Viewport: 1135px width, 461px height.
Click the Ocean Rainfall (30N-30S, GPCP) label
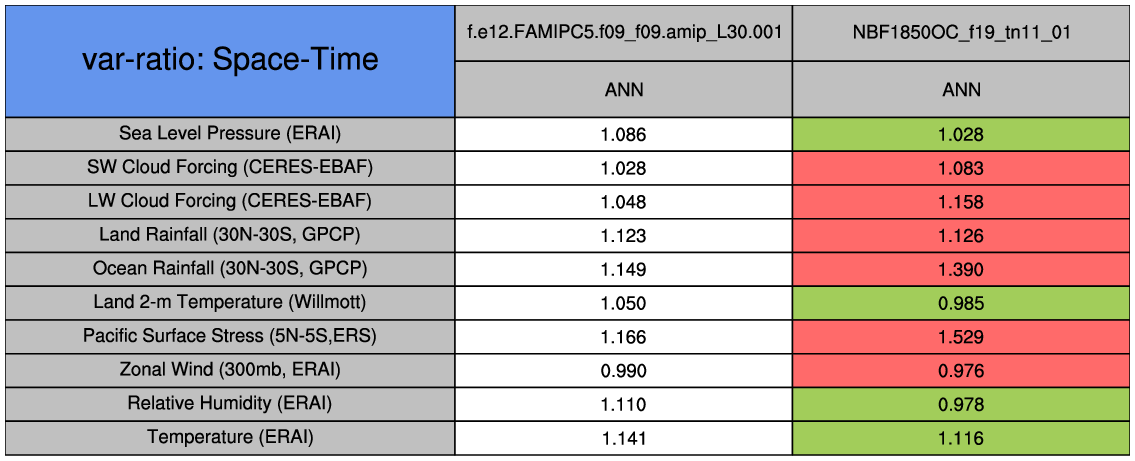(230, 269)
